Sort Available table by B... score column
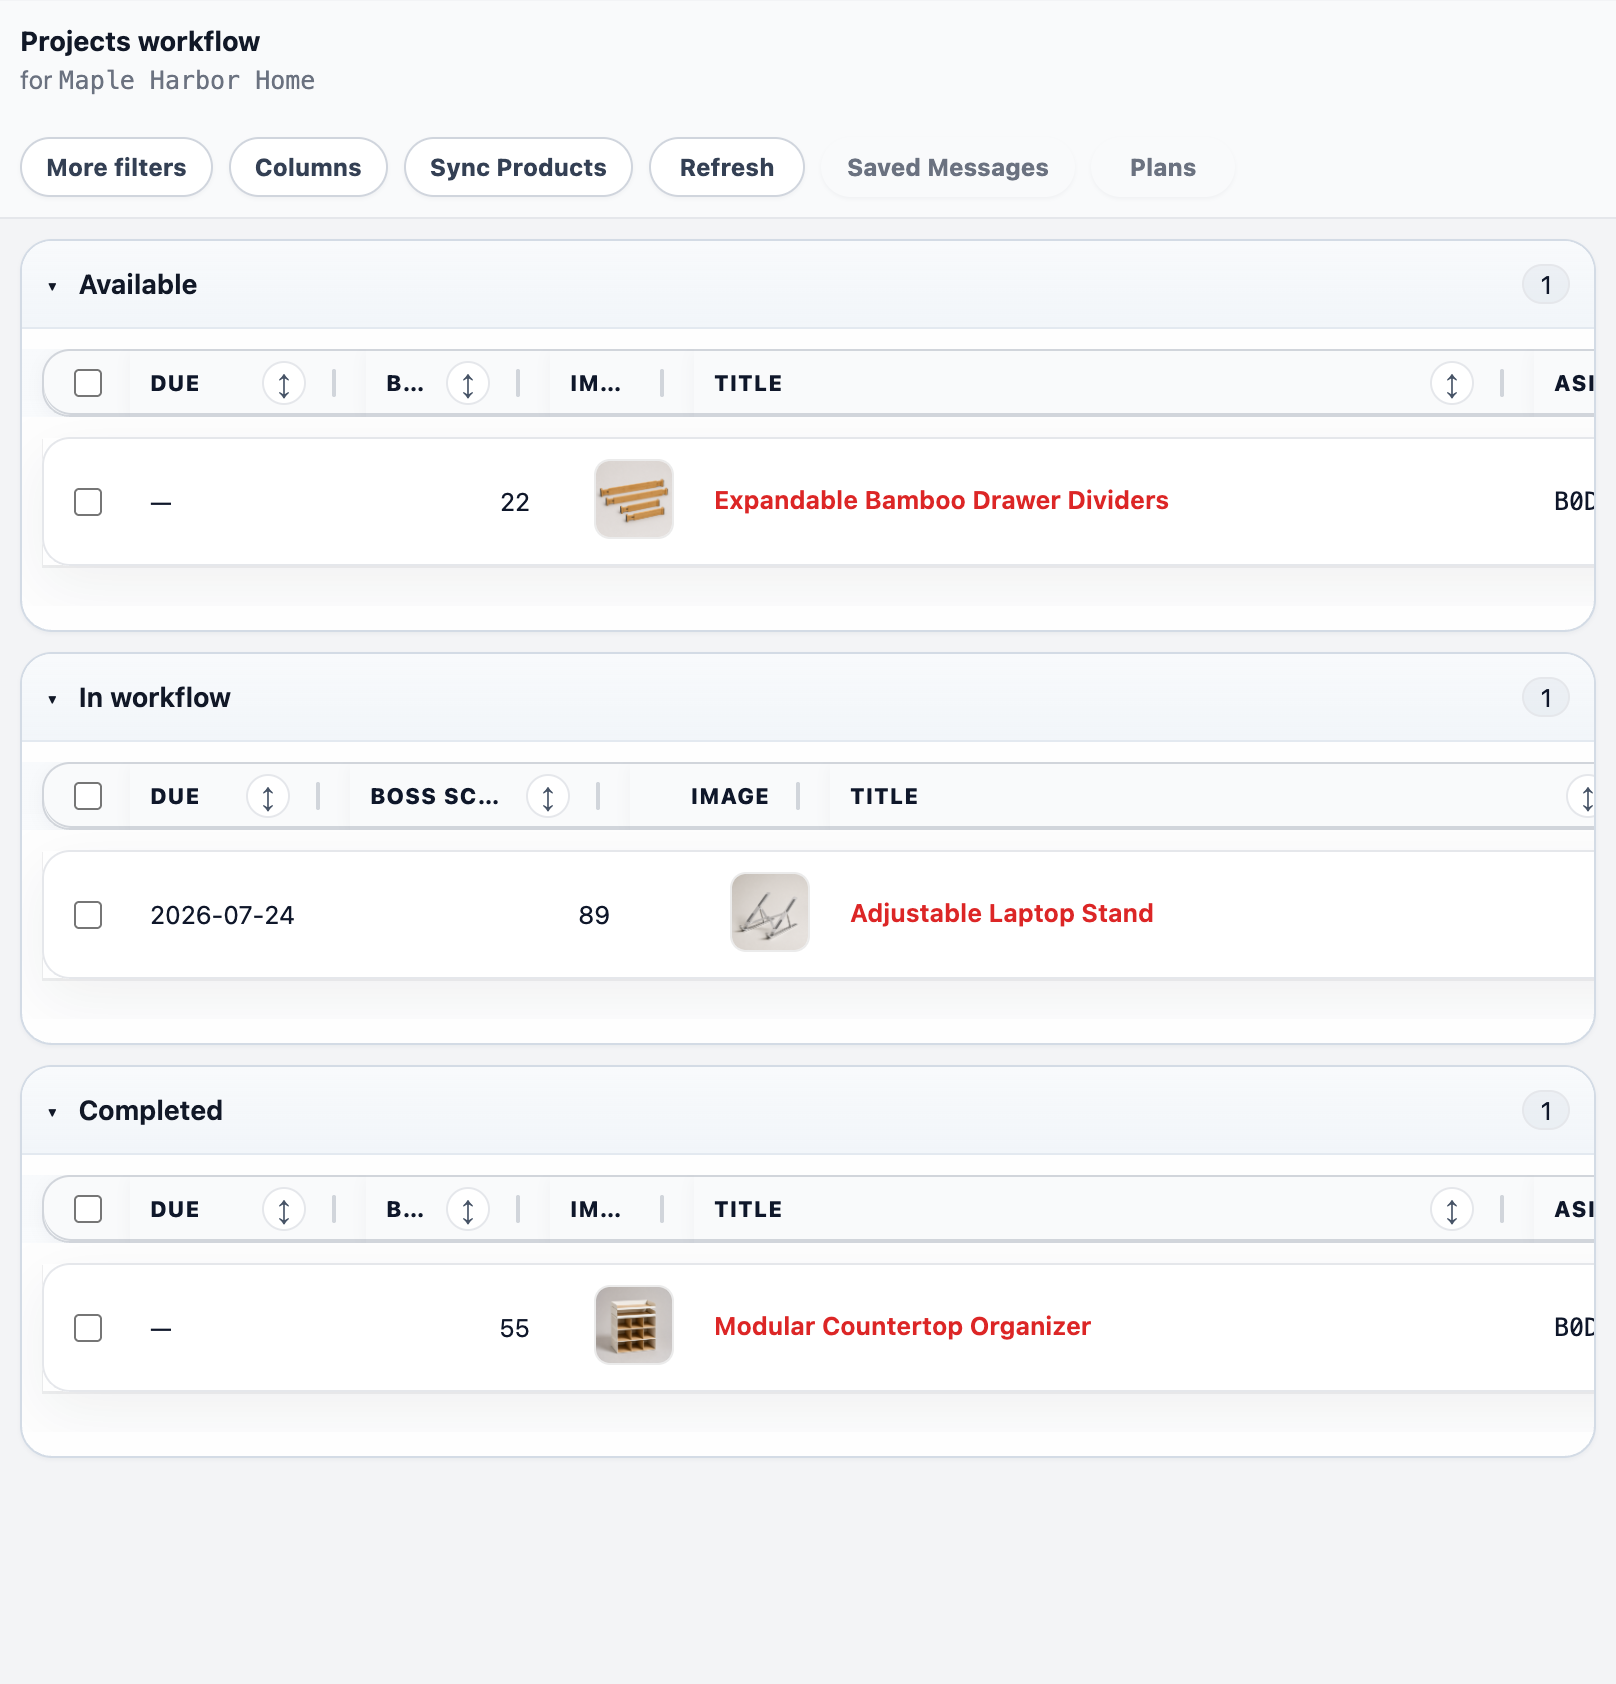The image size is (1616, 1684). coord(468,384)
